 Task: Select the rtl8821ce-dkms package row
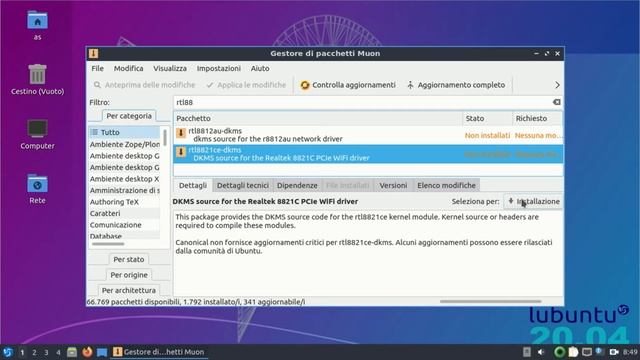pyautogui.click(x=368, y=154)
